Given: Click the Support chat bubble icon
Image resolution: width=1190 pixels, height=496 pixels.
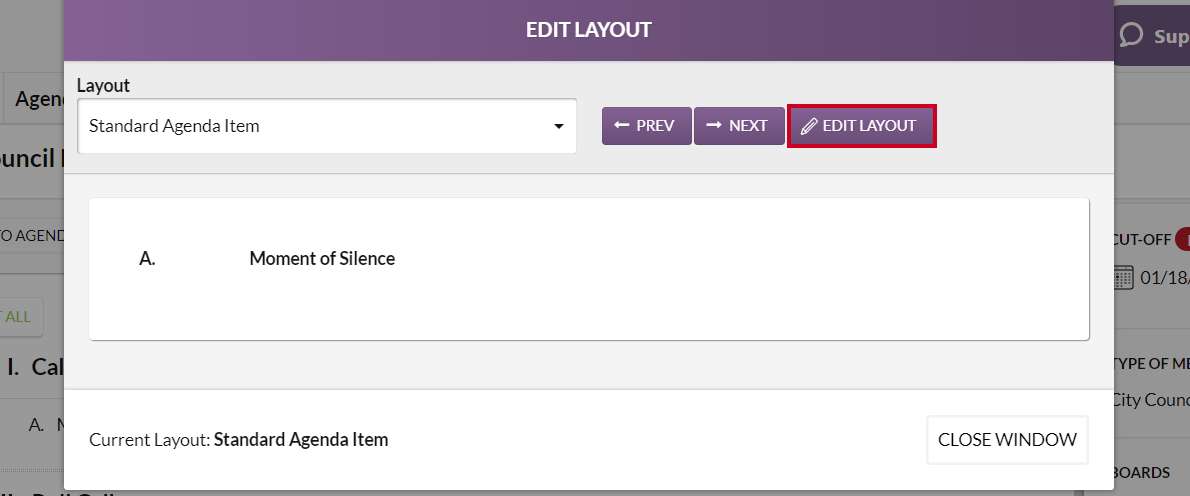Looking at the screenshot, I should [1132, 36].
